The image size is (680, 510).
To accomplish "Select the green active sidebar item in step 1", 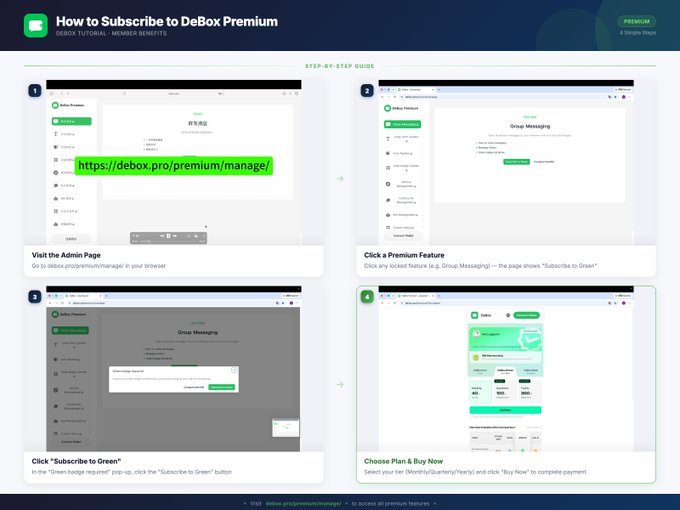I will (x=72, y=121).
